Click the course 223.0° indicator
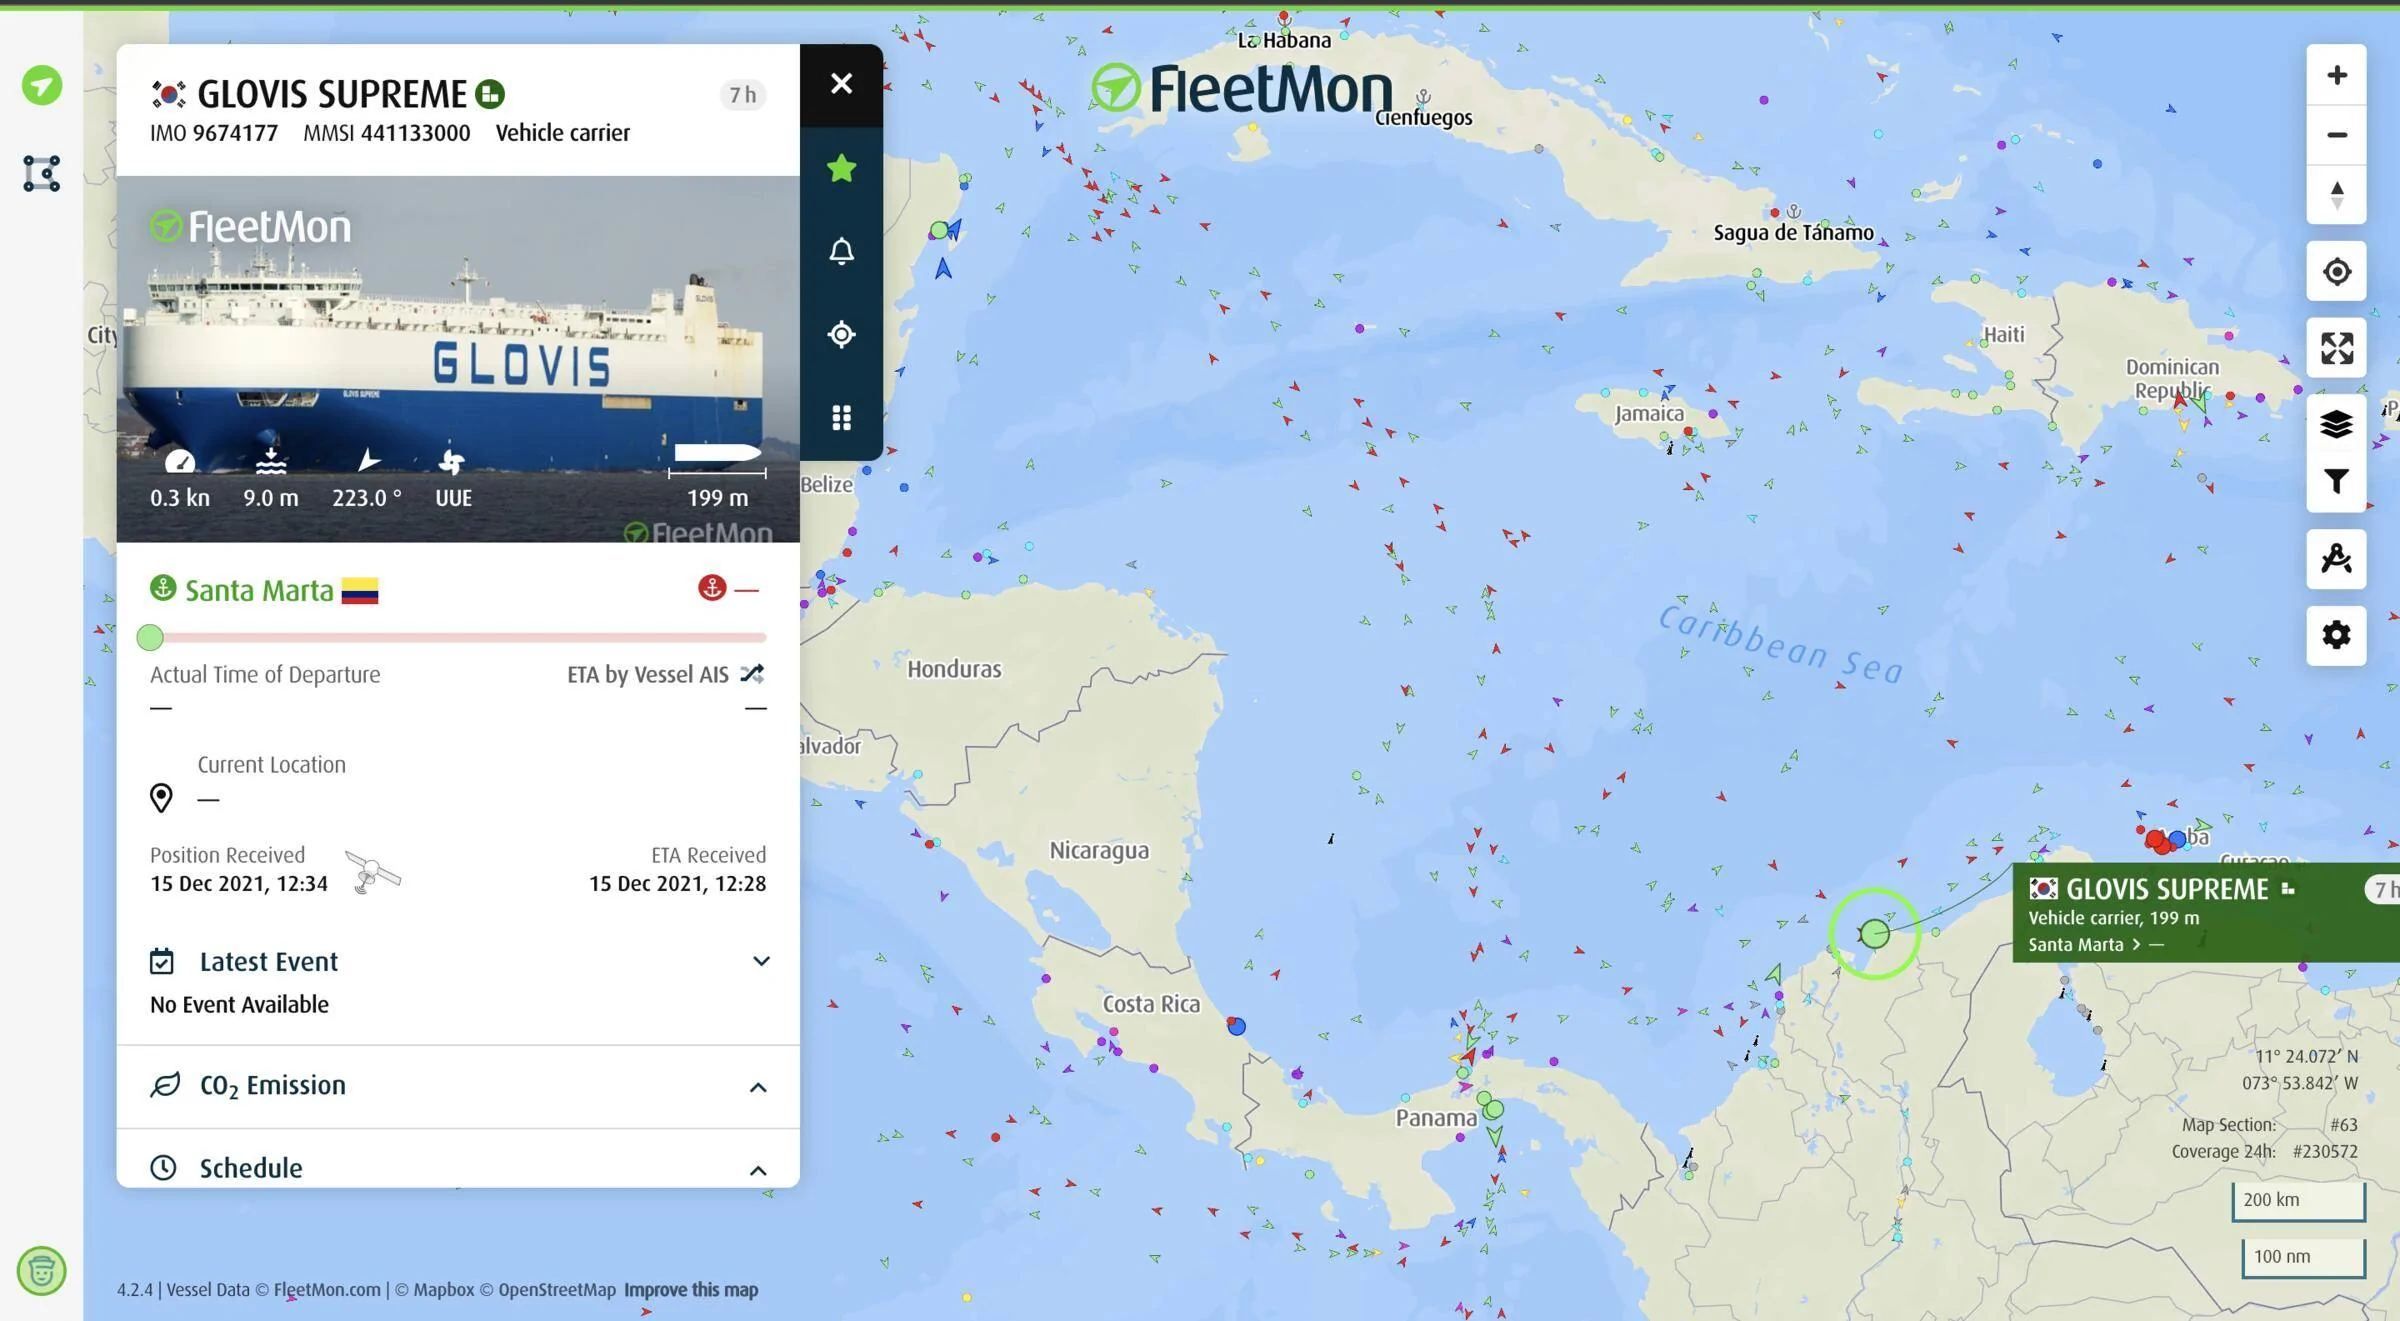 point(367,479)
